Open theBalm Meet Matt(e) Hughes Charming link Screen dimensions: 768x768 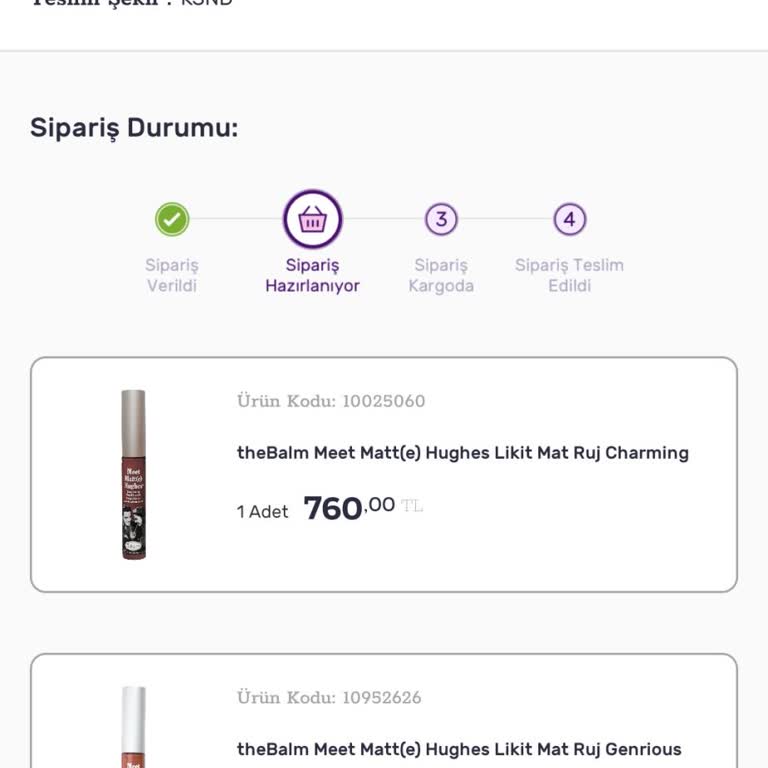[462, 453]
